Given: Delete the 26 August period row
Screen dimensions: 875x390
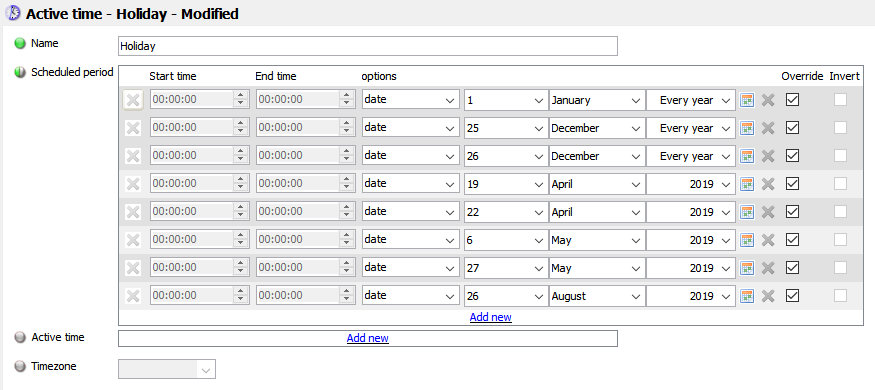Looking at the screenshot, I should pyautogui.click(x=133, y=296).
